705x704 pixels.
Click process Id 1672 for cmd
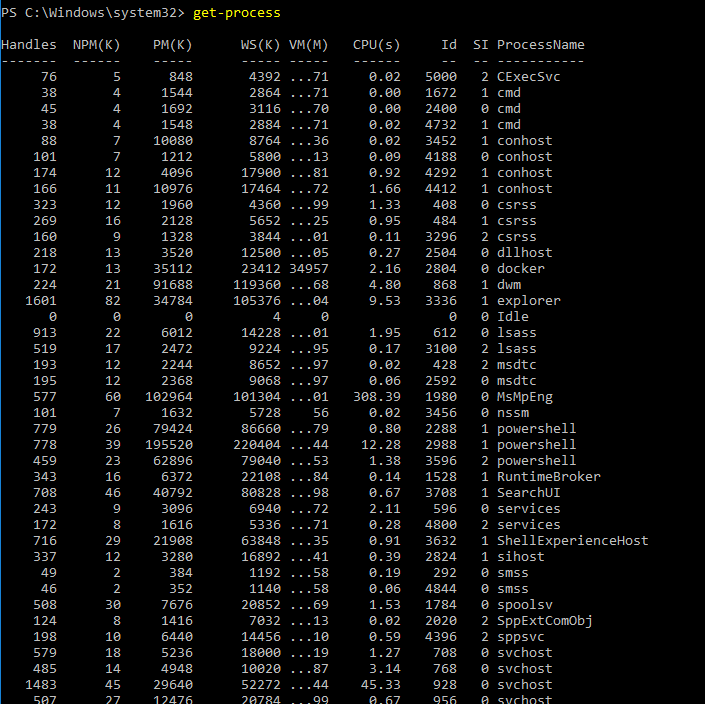point(441,93)
